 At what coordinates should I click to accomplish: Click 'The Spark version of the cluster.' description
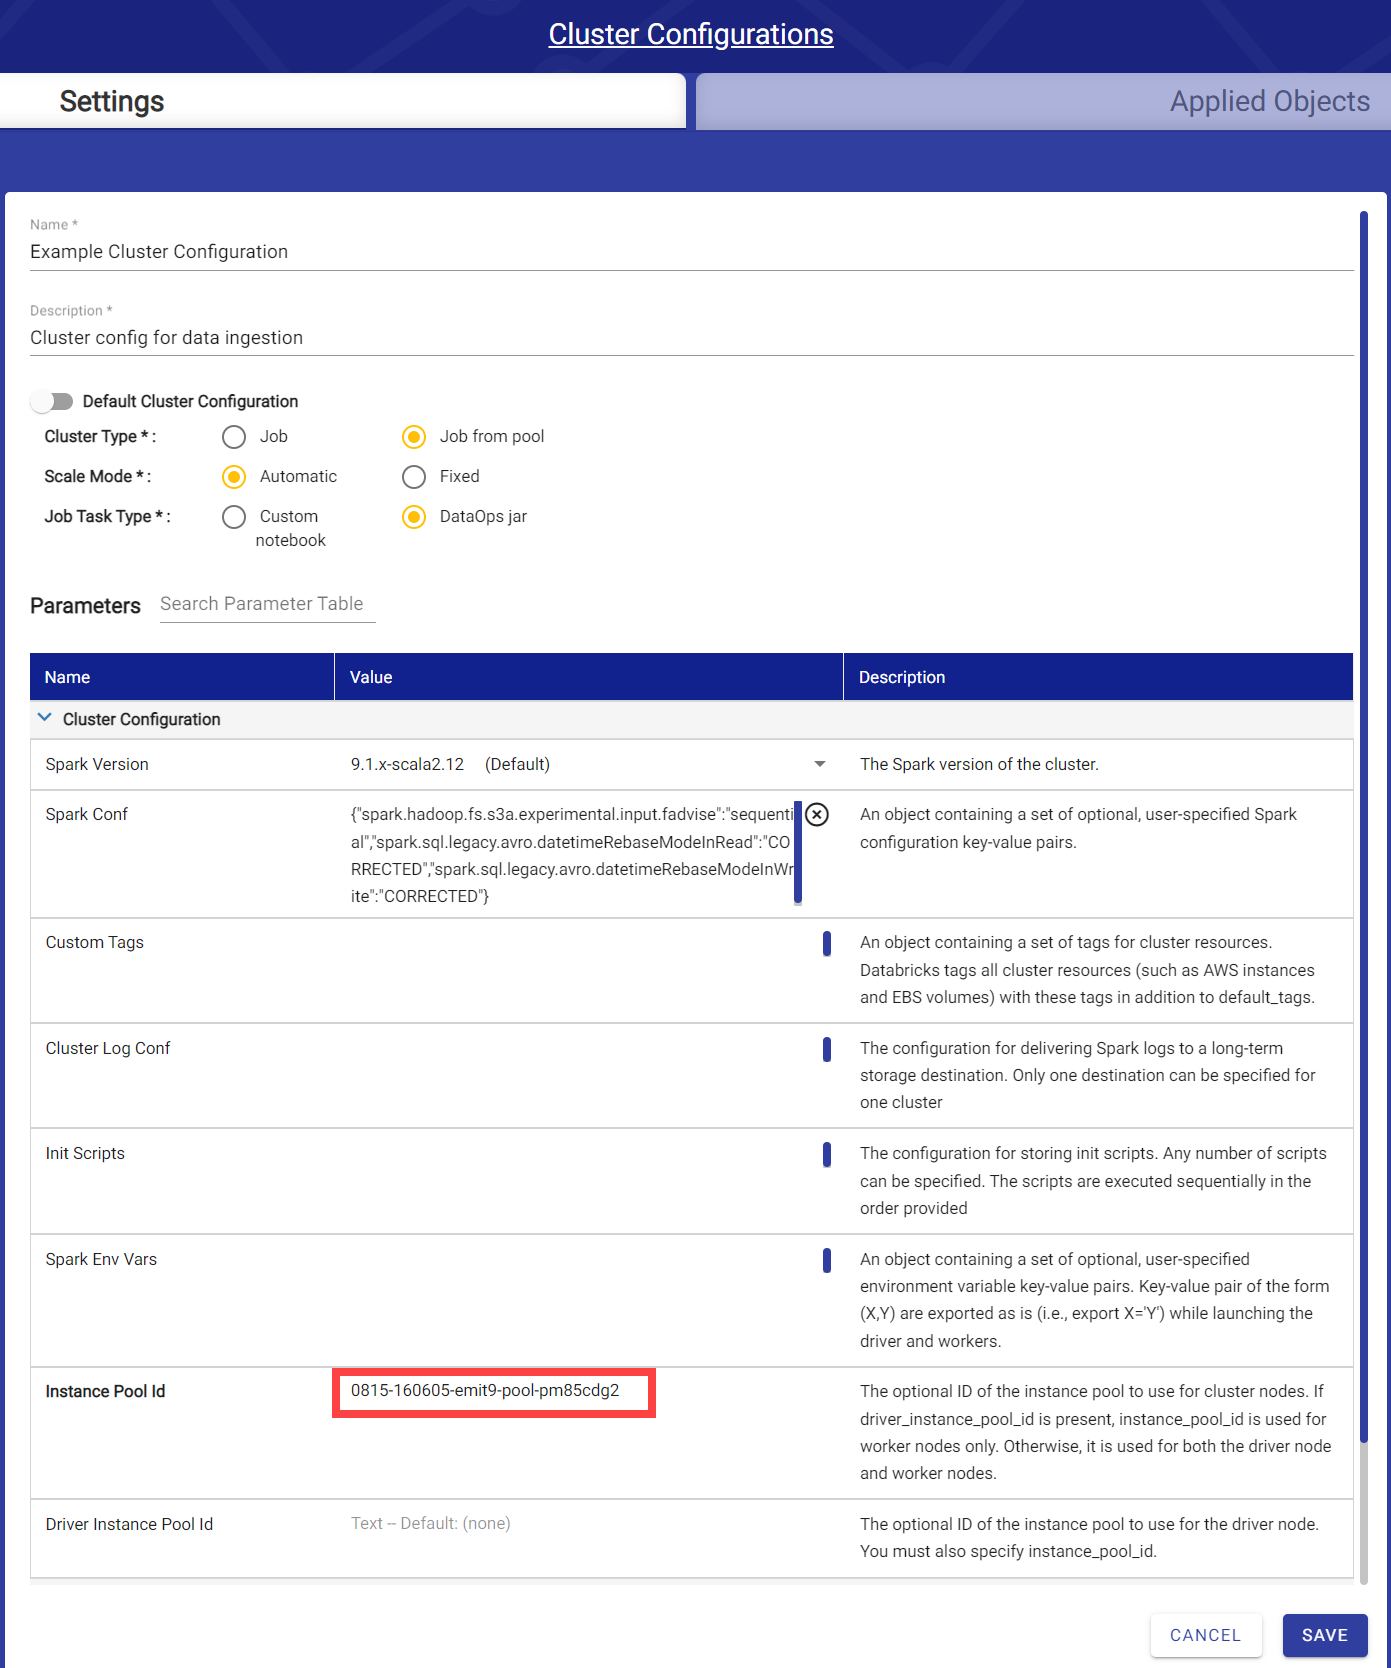(x=979, y=764)
